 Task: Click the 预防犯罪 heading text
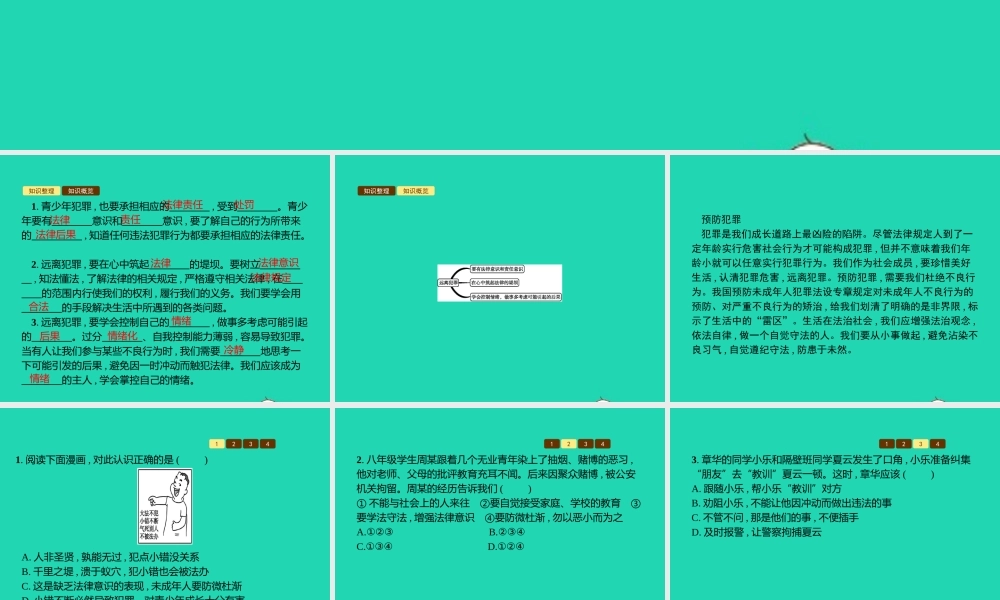point(721,219)
